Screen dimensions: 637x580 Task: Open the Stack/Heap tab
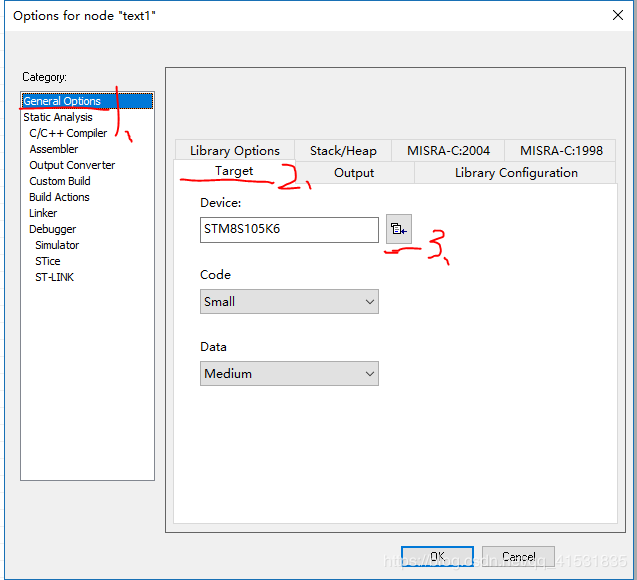(343, 151)
